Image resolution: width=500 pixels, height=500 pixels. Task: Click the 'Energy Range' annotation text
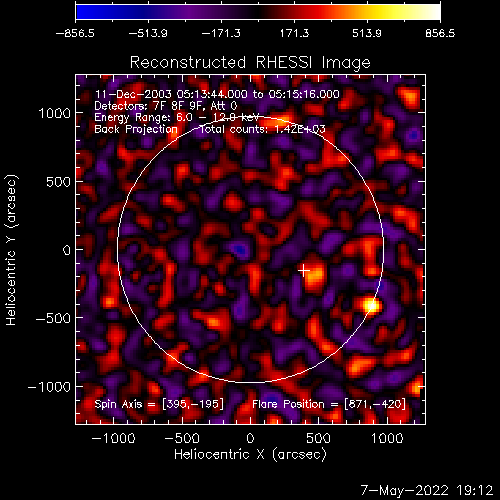pos(176,117)
